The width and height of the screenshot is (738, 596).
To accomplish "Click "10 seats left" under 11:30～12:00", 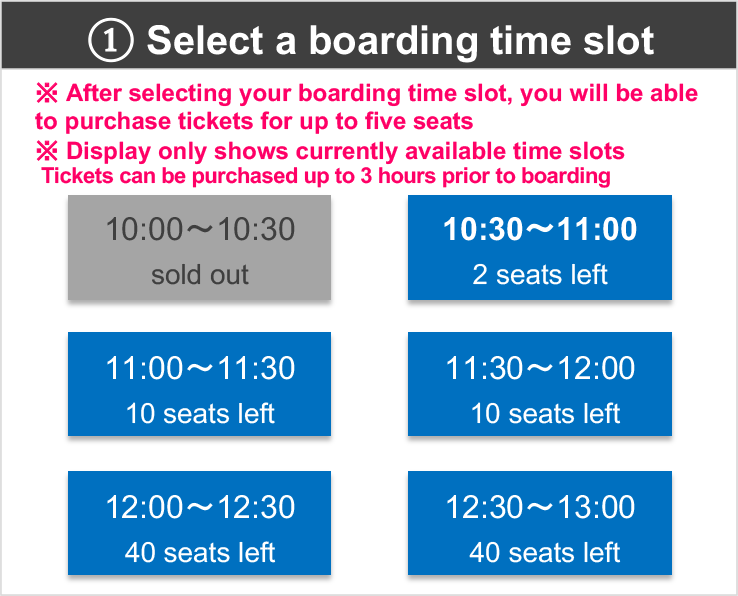I will click(546, 413).
